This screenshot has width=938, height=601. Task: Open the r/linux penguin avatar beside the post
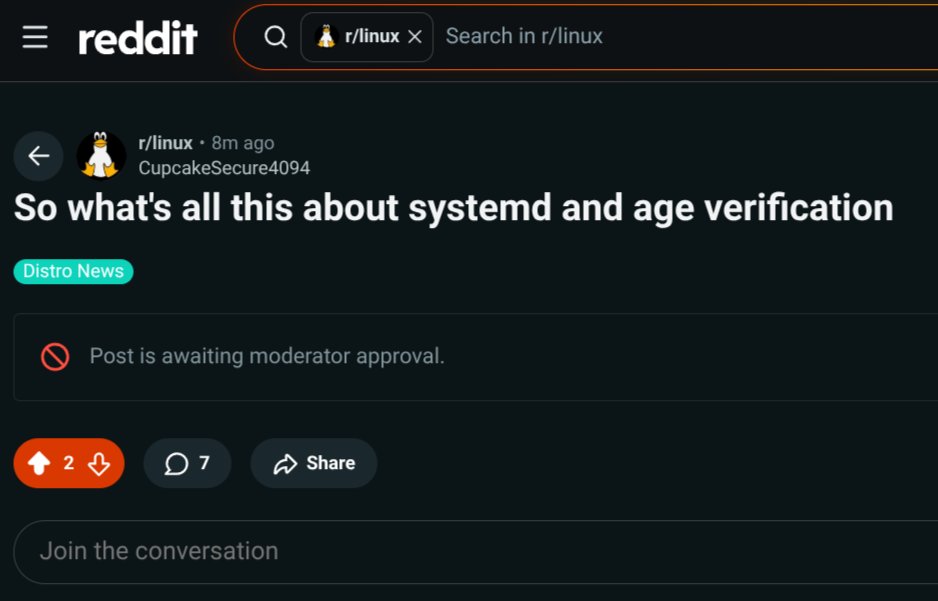tap(101, 155)
